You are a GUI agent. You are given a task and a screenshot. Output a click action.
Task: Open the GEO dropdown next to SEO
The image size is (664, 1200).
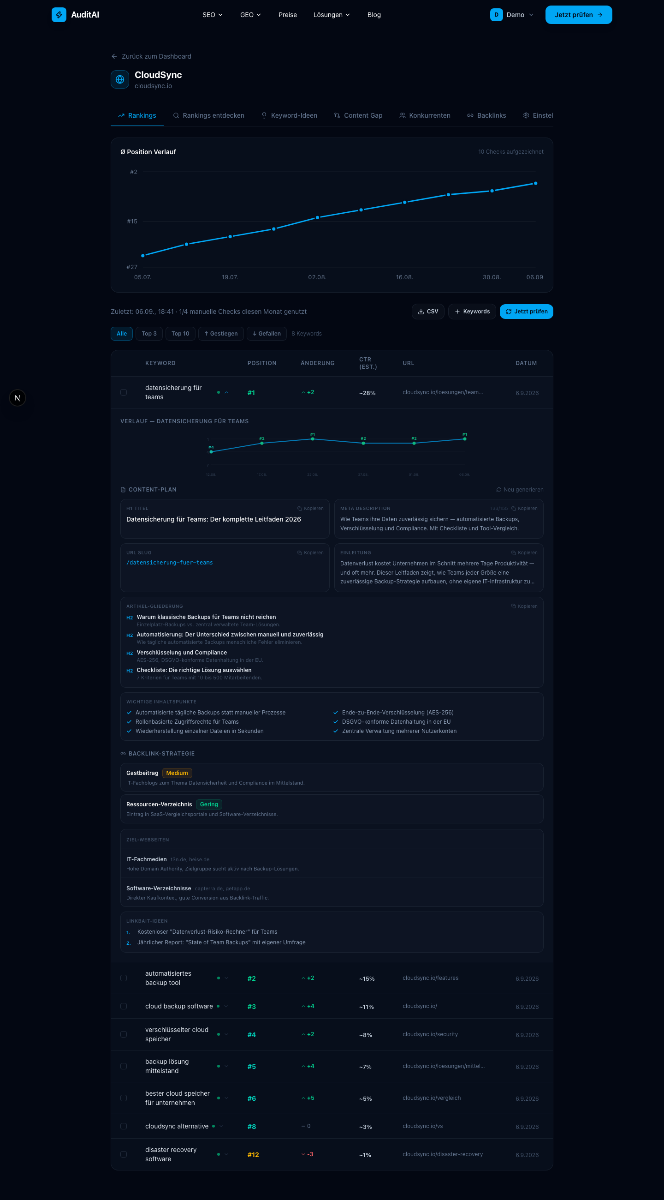[x=250, y=15]
